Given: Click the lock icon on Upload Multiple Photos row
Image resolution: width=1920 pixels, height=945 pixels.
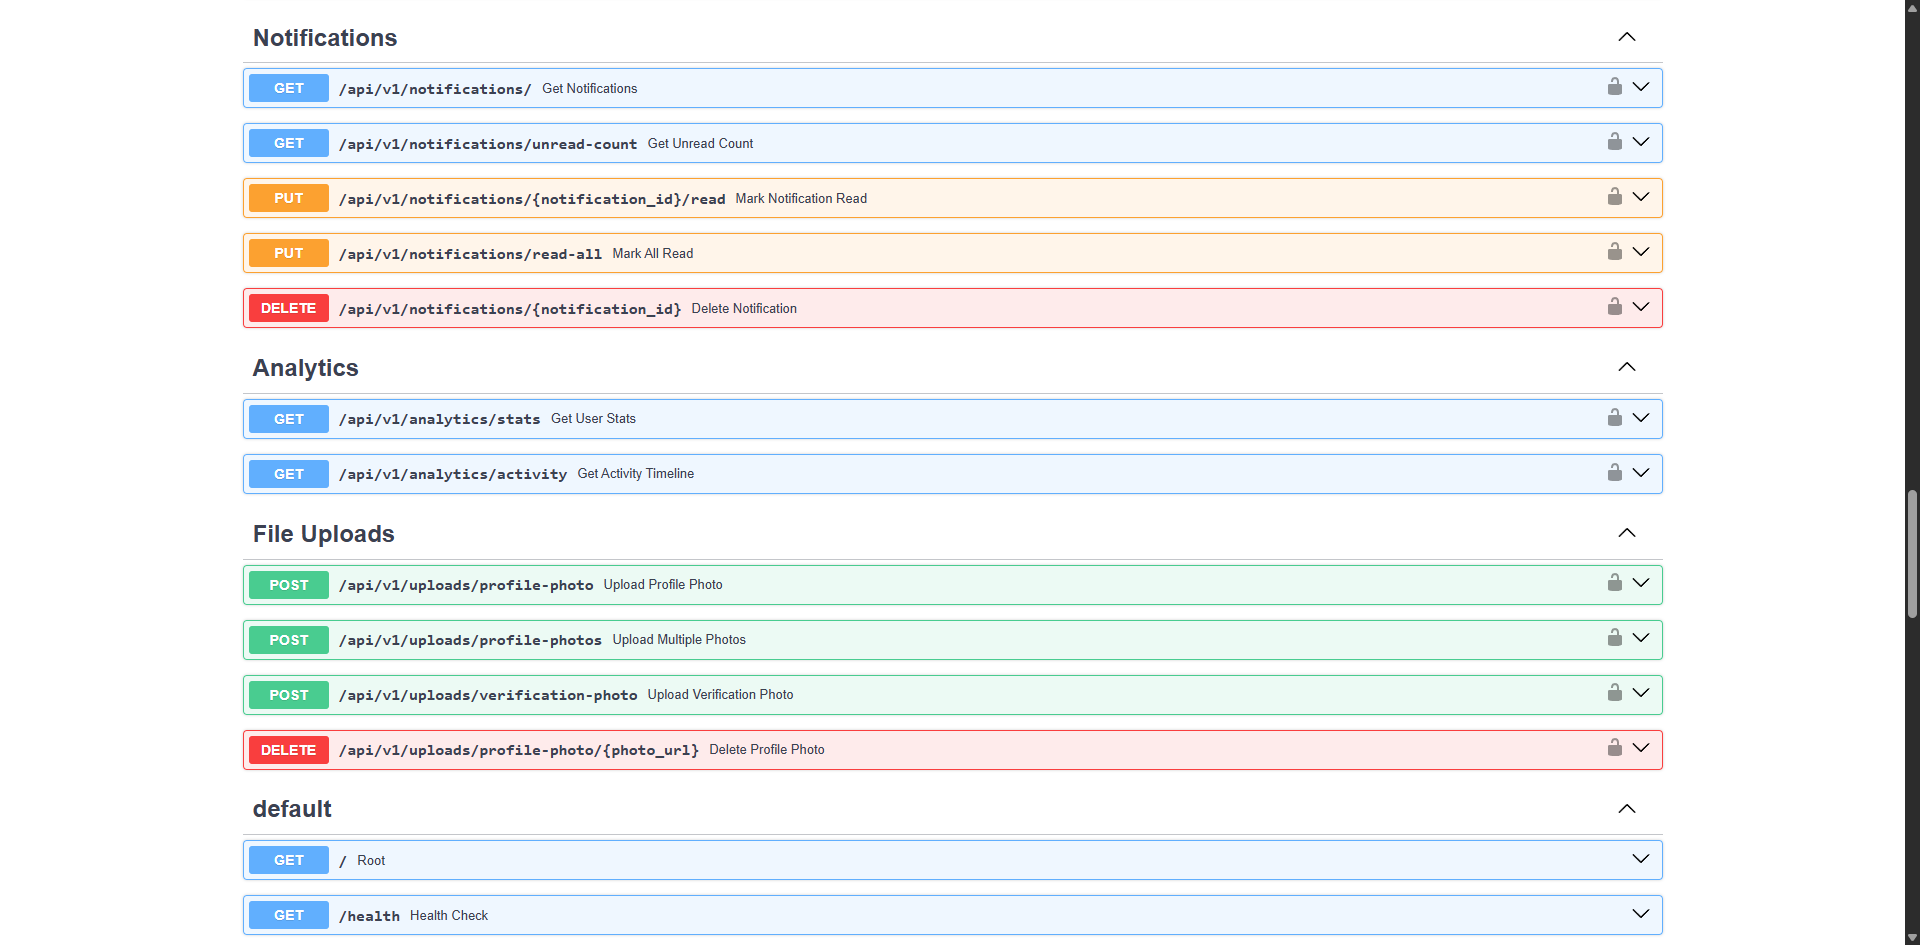Looking at the screenshot, I should [x=1614, y=638].
